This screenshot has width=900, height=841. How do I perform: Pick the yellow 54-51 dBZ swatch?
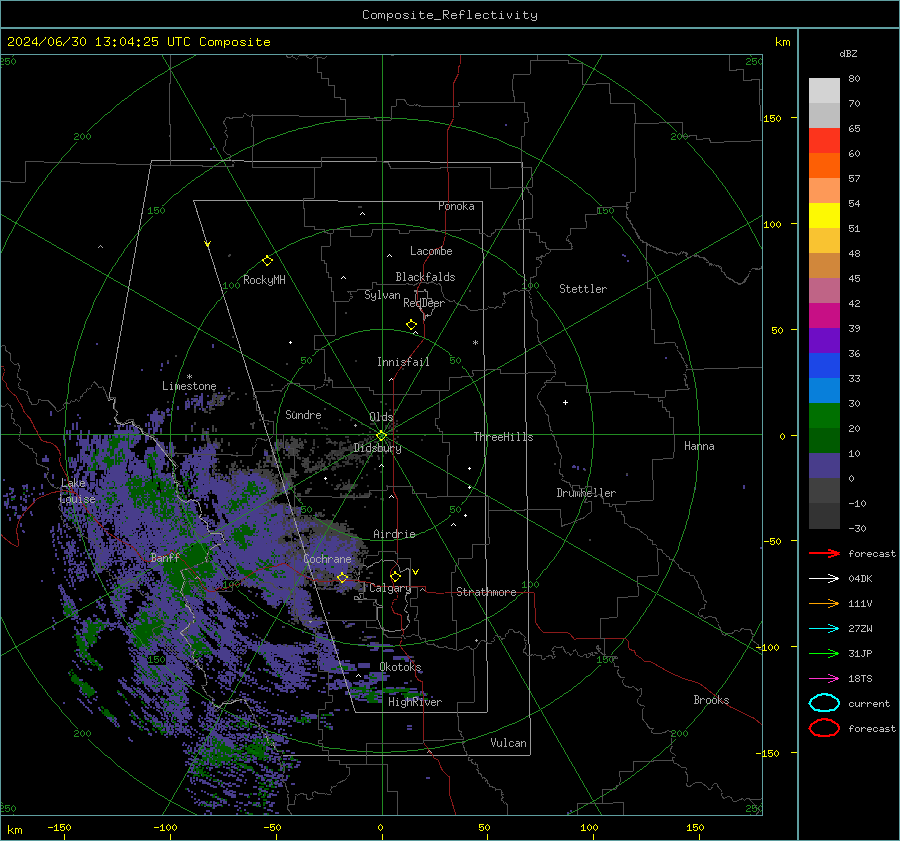(824, 216)
